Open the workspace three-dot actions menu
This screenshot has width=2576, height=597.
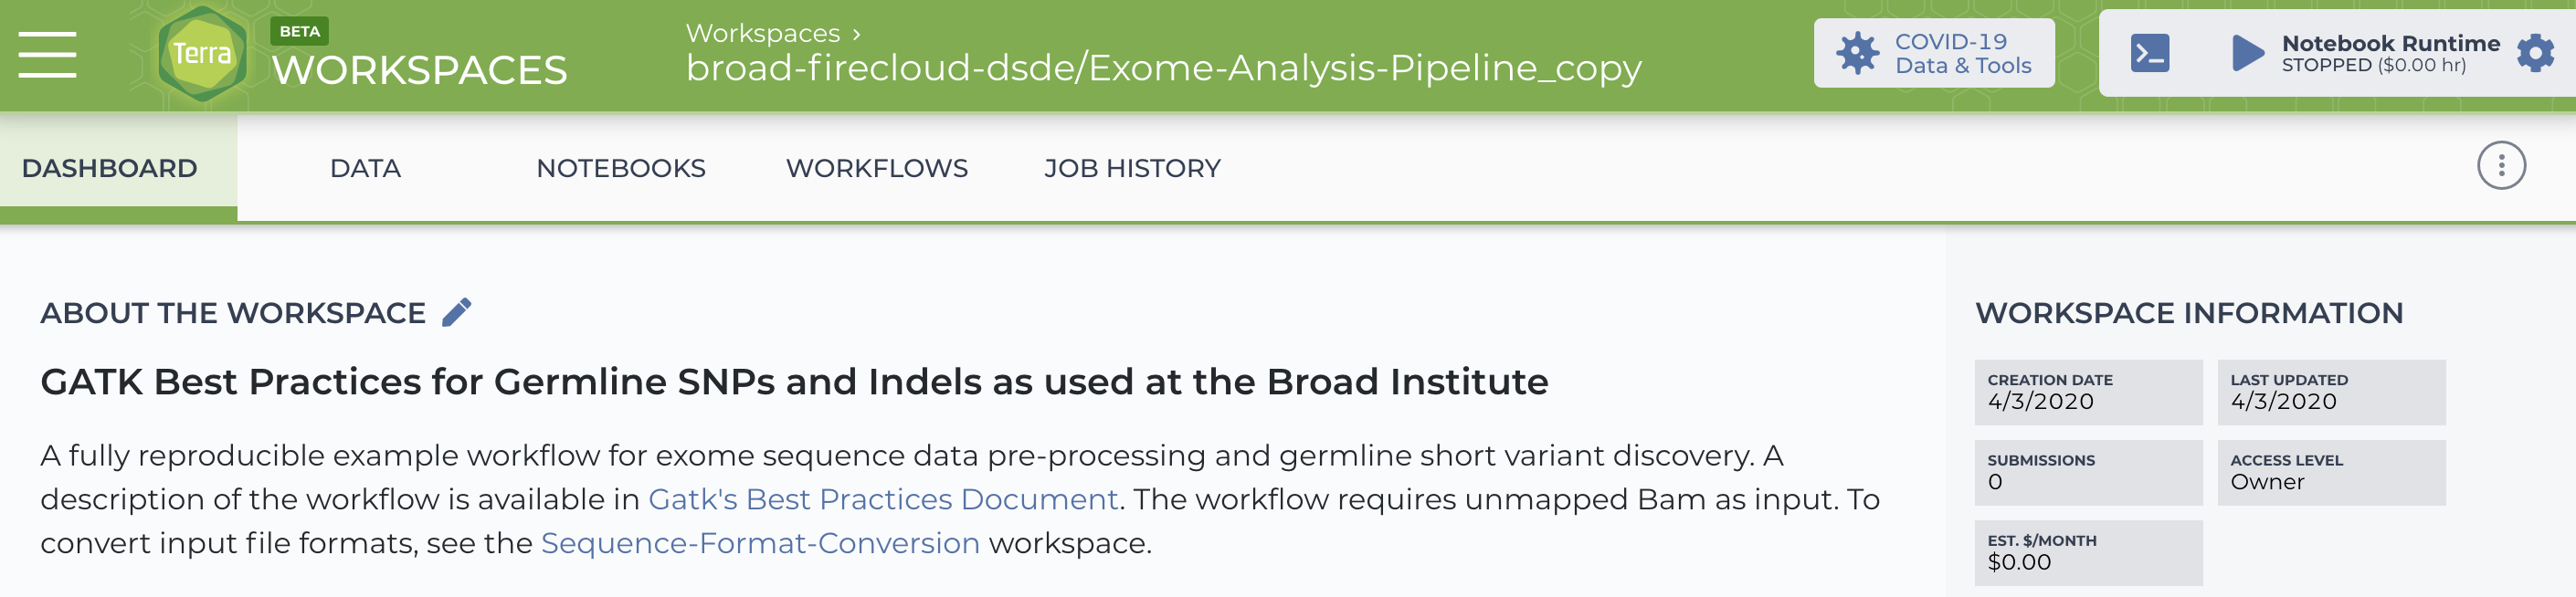(2501, 166)
